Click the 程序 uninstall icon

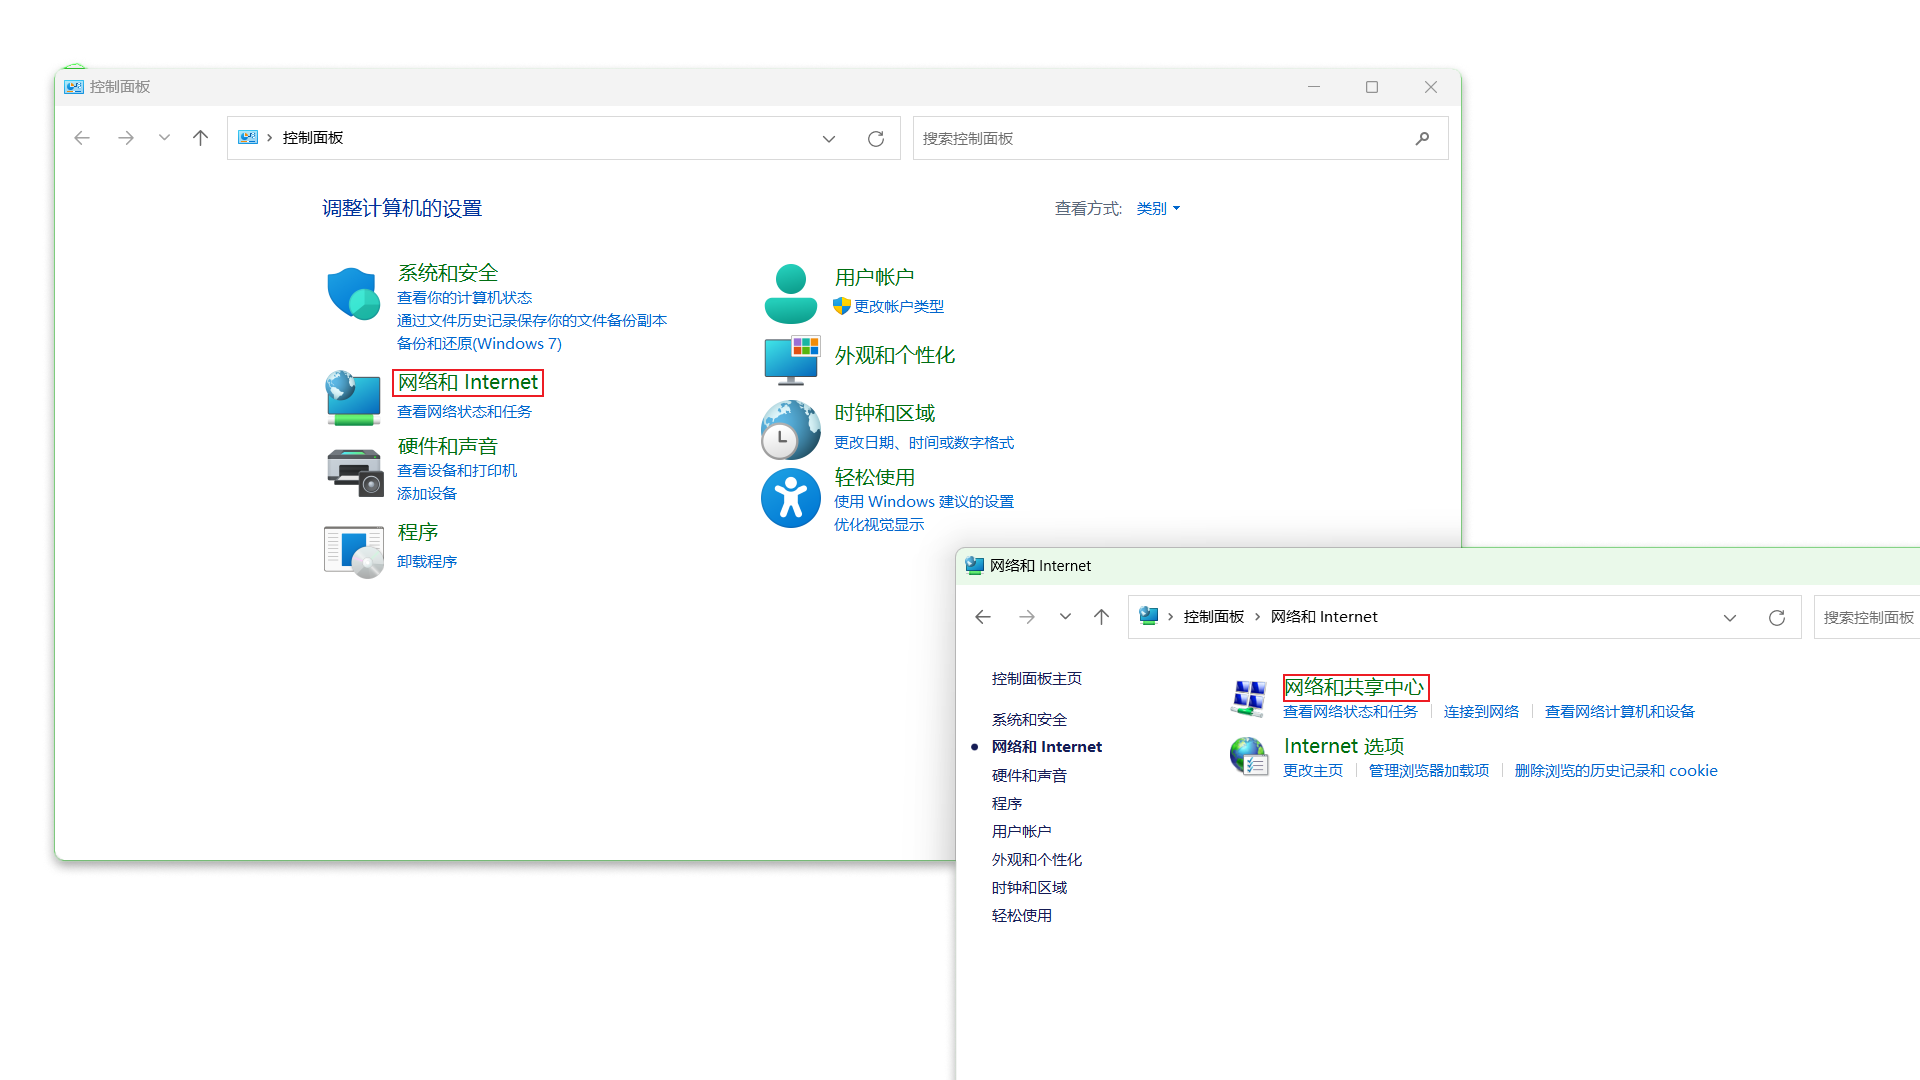(352, 550)
